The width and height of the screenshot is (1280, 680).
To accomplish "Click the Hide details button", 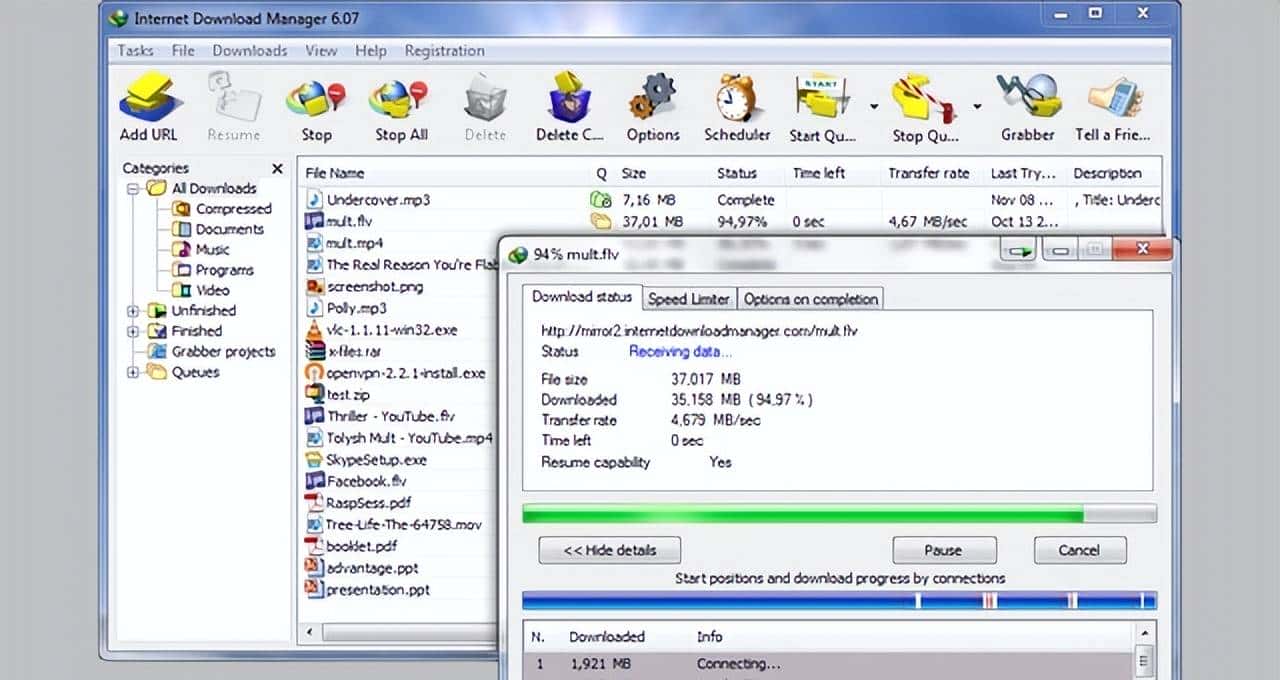I will coord(609,549).
